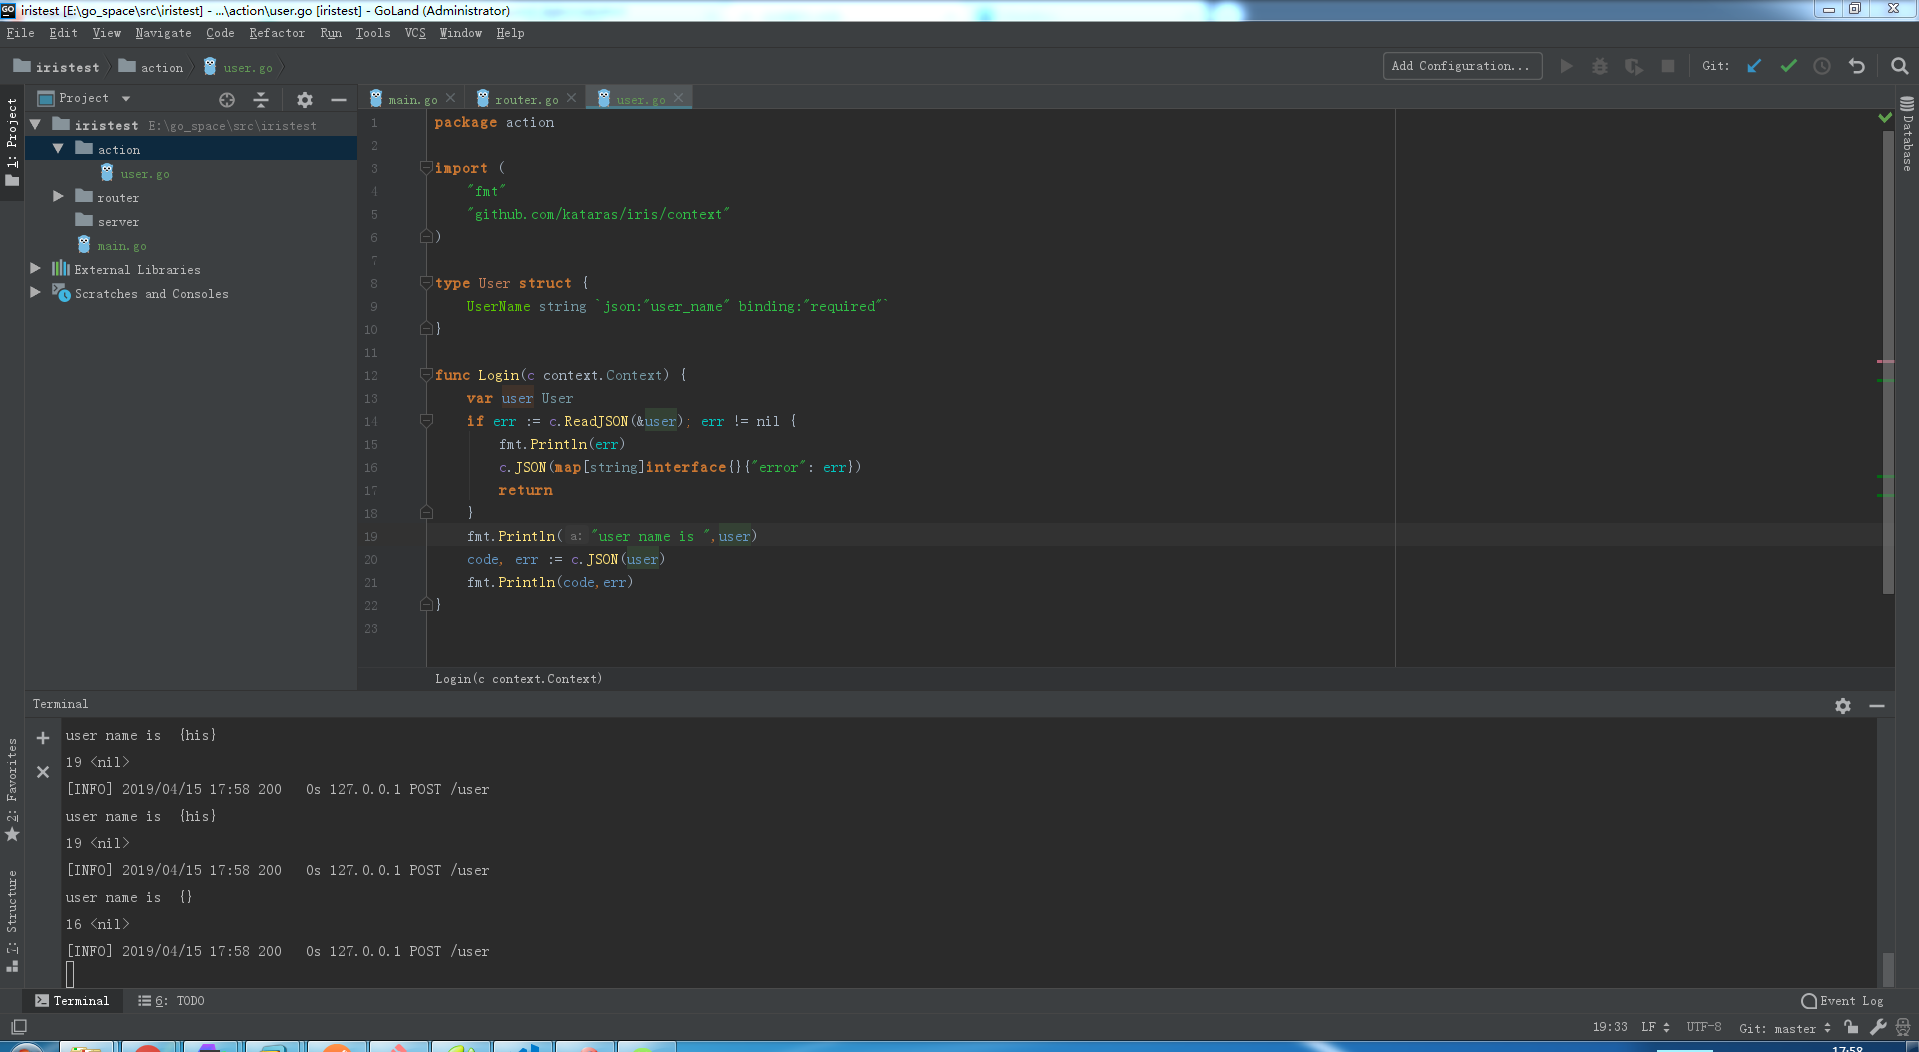
Task: Select file in project with locate icon
Action: [x=226, y=99]
